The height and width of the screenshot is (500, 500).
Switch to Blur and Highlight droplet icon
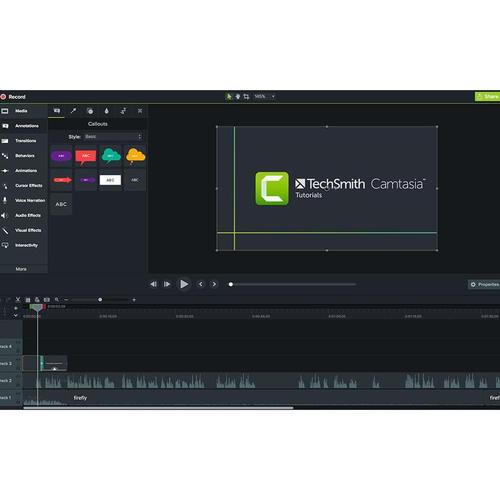(107, 111)
